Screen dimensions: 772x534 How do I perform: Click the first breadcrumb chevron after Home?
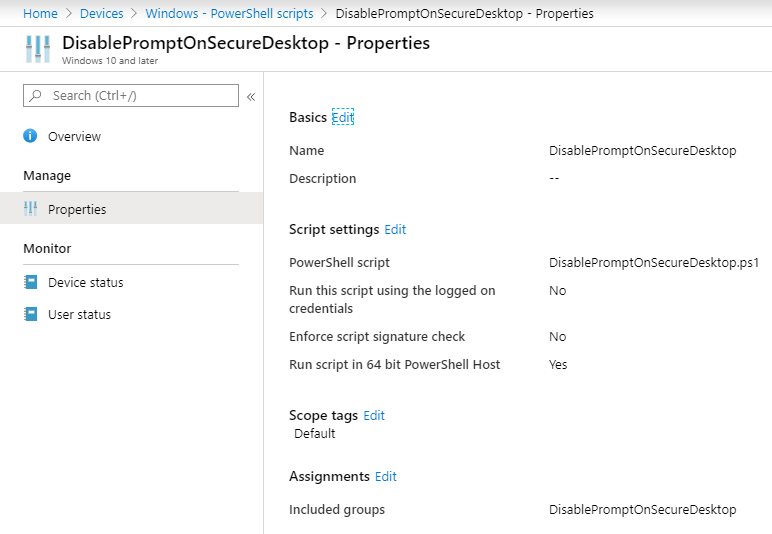[69, 13]
